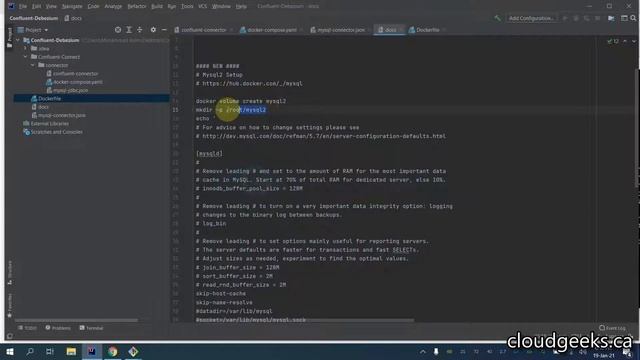Open the Tools menu
The image size is (640, 360).
(187, 6)
